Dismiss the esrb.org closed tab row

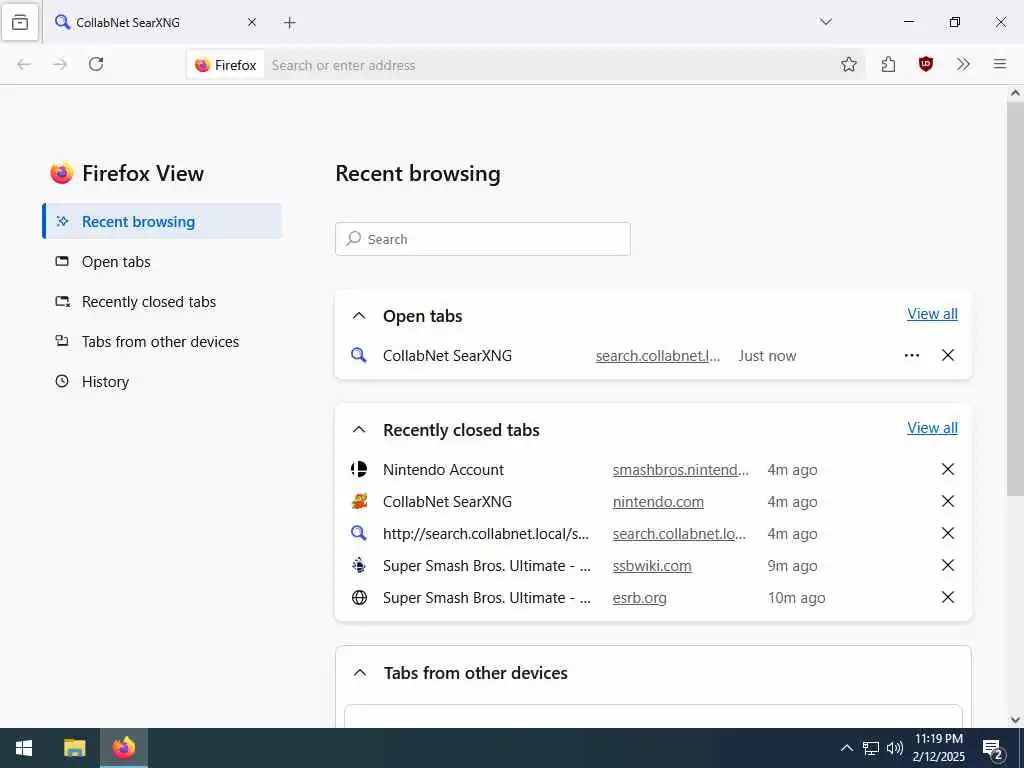[948, 598]
